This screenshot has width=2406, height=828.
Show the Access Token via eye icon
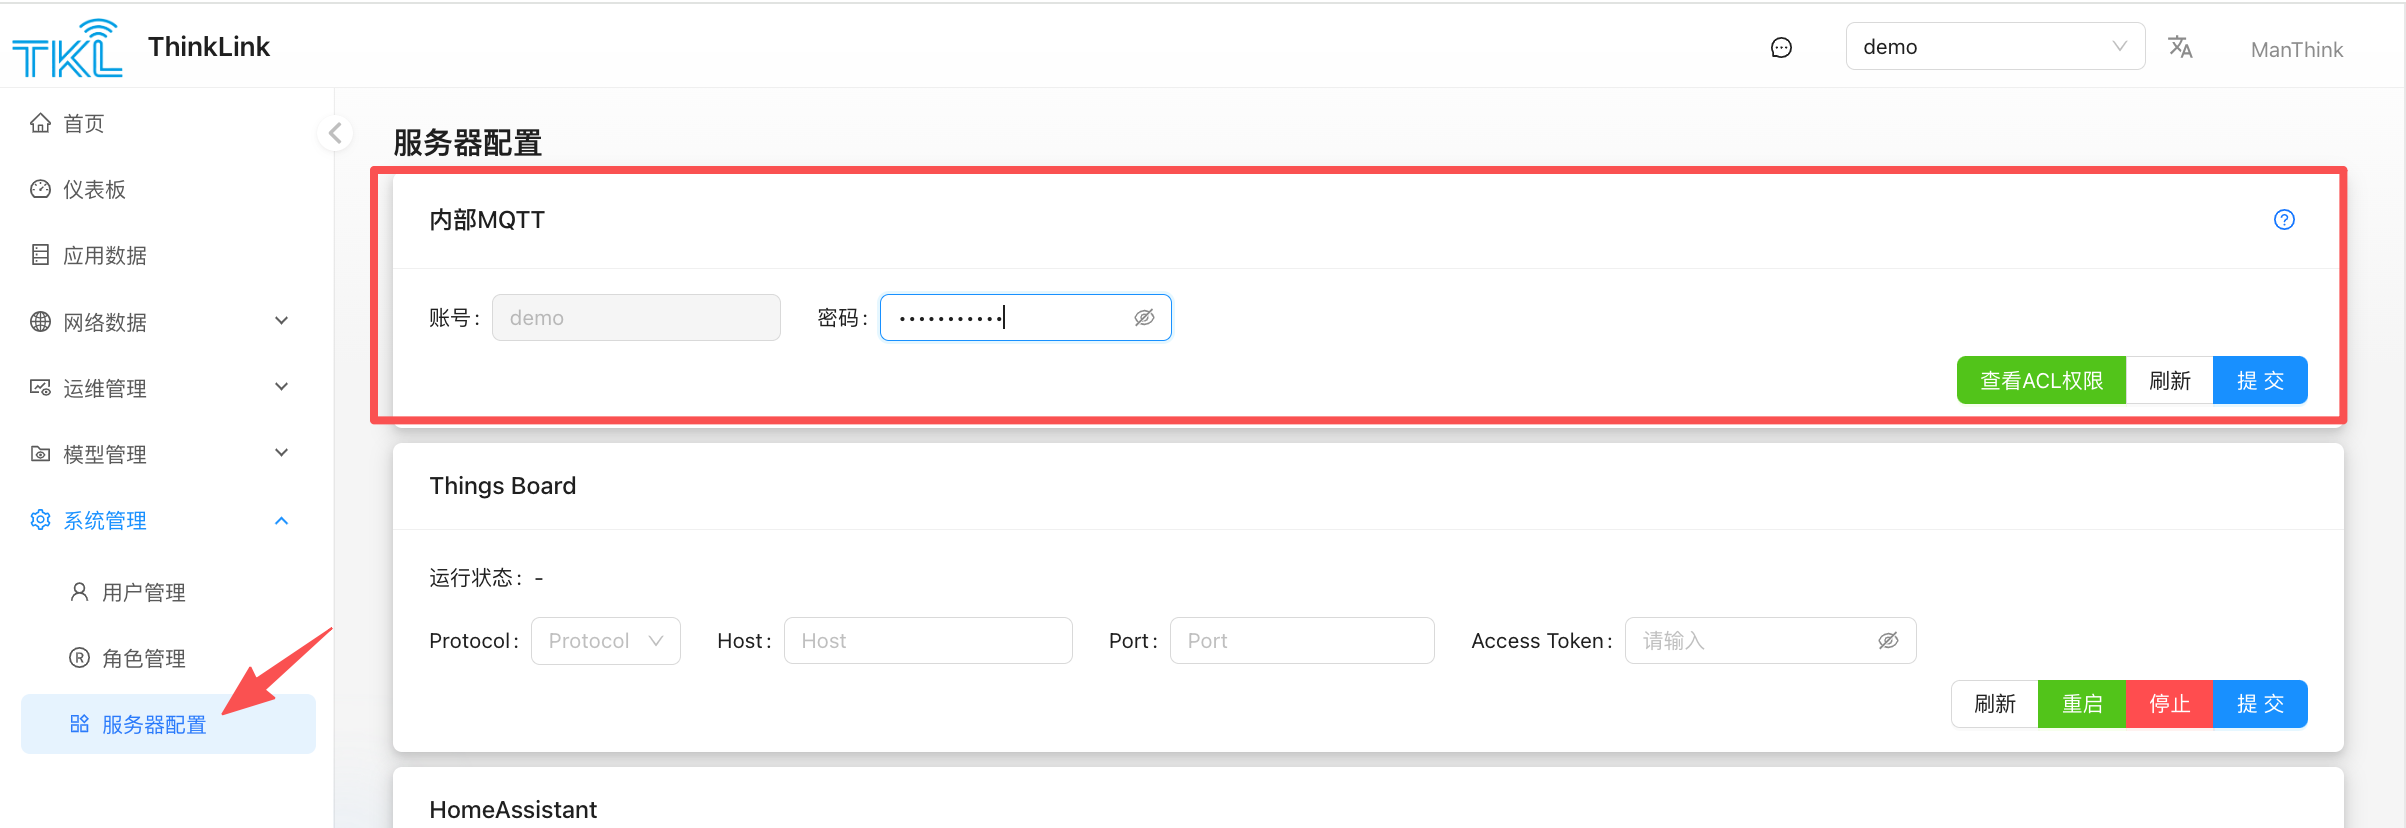click(x=1888, y=641)
